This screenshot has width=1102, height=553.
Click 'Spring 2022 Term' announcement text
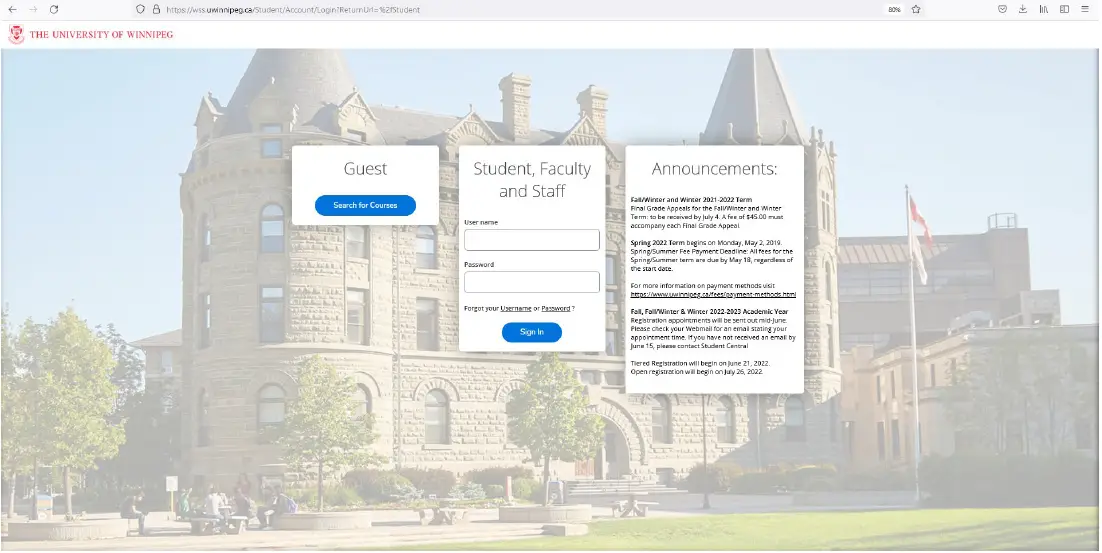tap(659, 242)
